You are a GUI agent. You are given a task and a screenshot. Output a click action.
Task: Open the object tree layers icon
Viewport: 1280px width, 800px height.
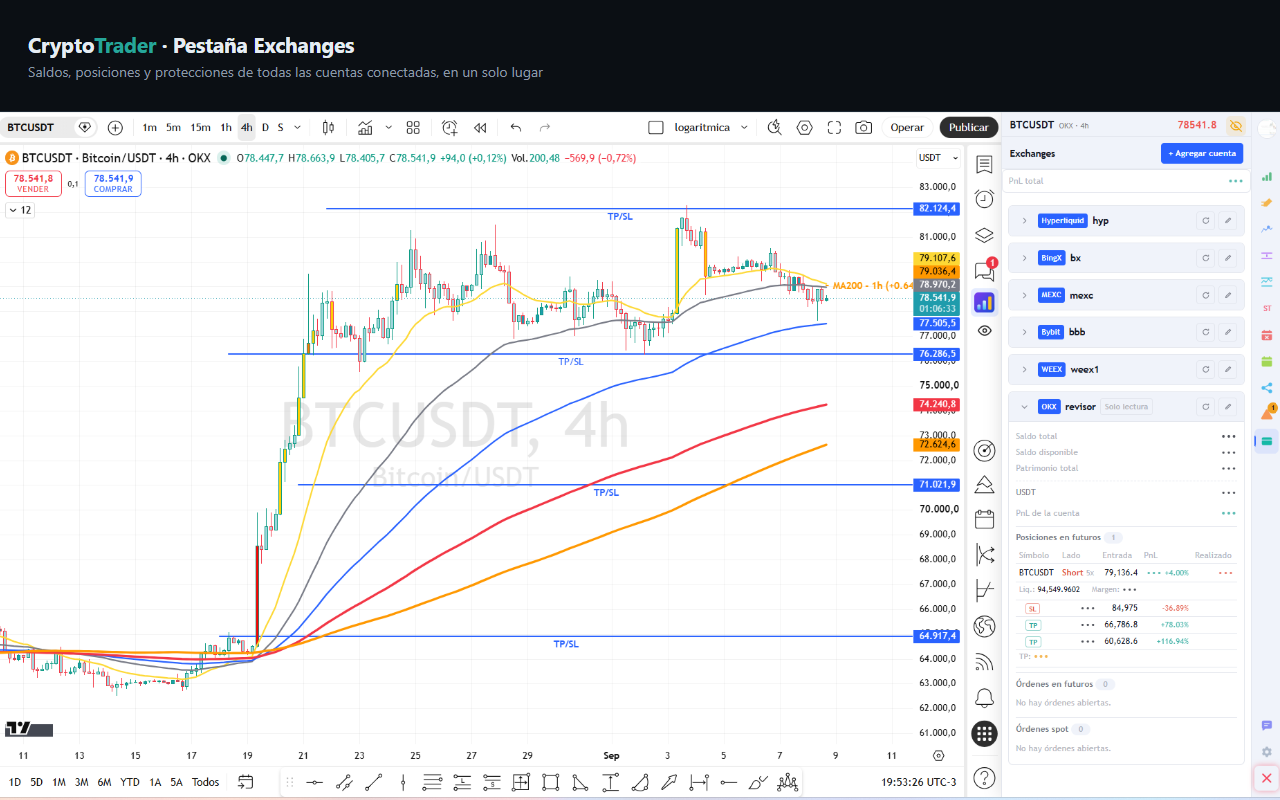coord(984,235)
